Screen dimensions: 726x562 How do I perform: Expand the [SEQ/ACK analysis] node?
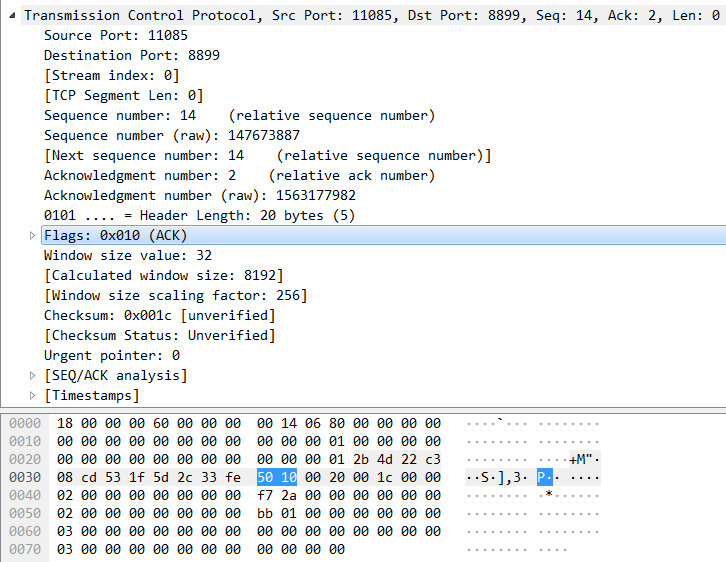tap(32, 375)
